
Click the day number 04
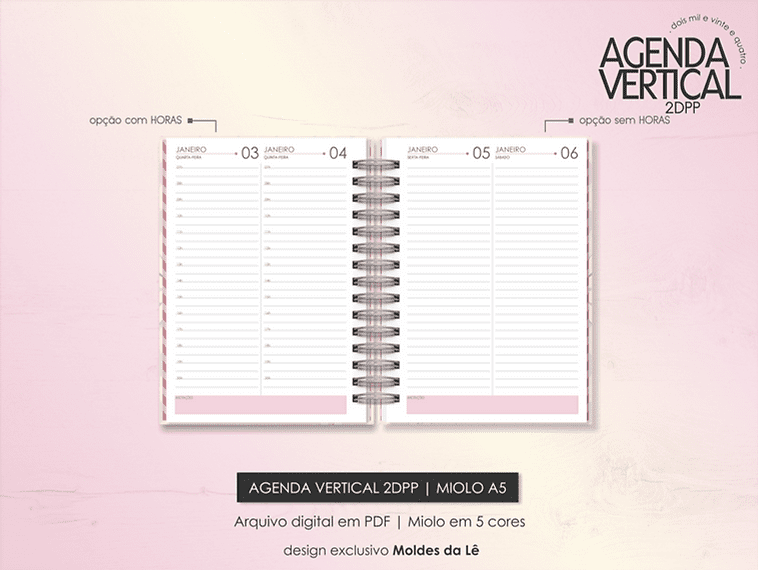click(x=337, y=153)
